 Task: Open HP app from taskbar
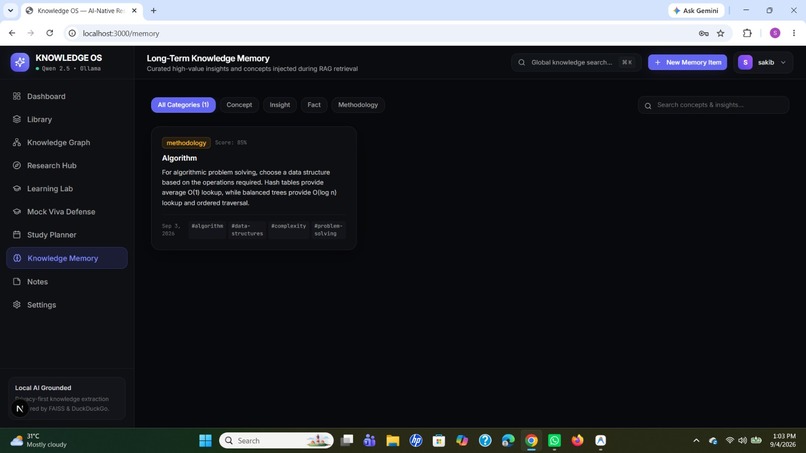pos(416,441)
